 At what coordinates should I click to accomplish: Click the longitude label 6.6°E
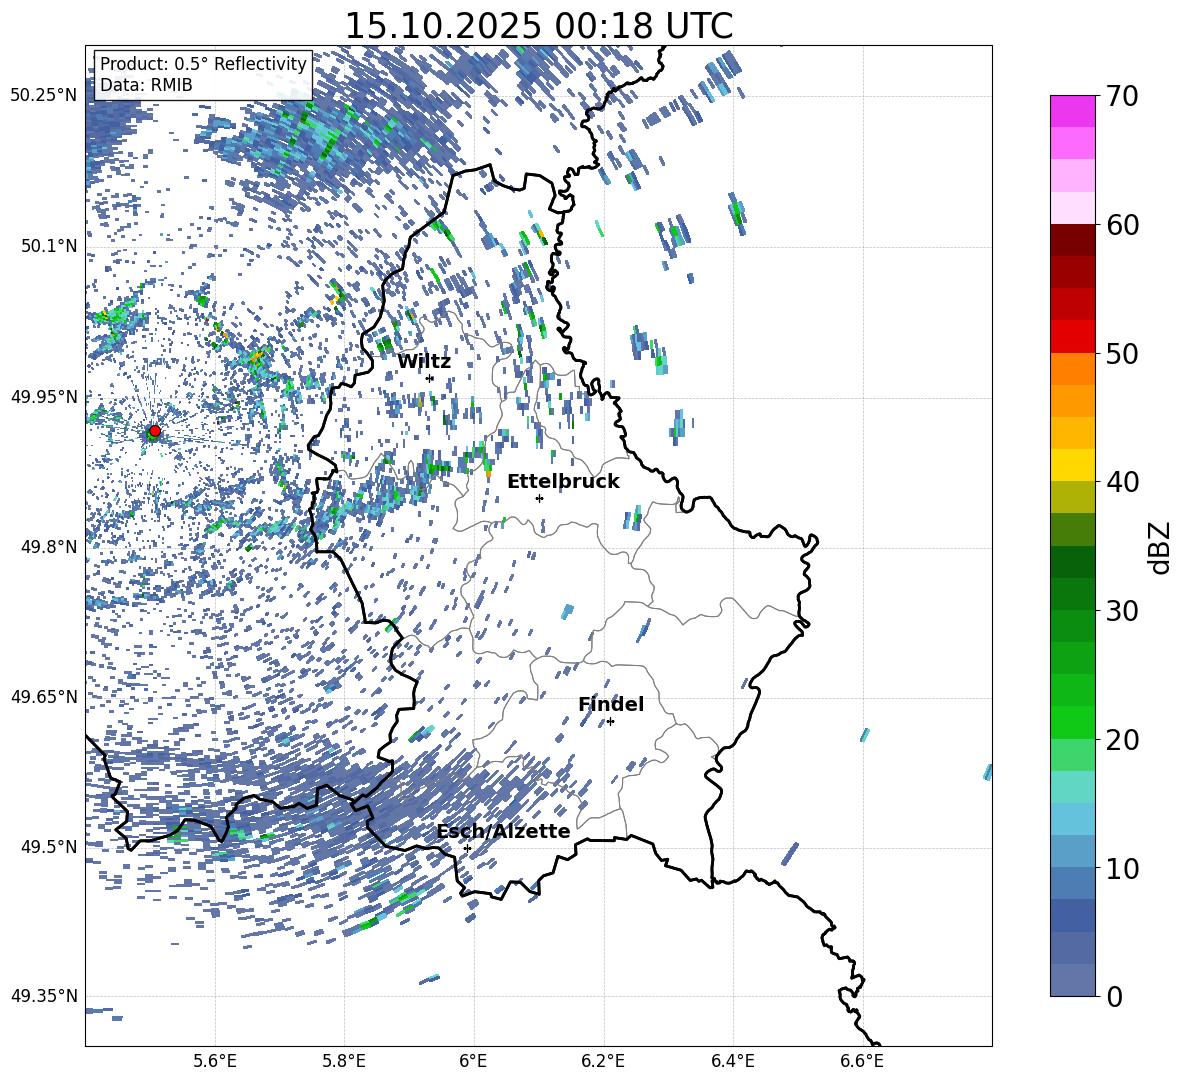tap(862, 1061)
